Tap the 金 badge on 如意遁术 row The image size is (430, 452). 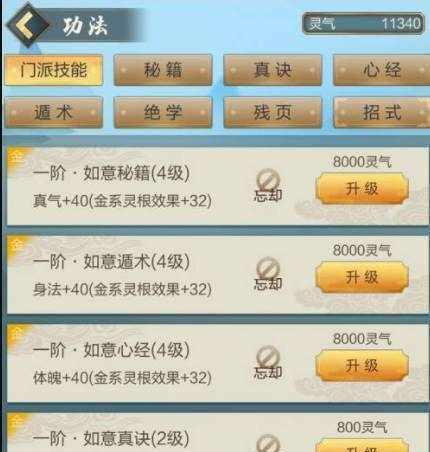(x=16, y=246)
